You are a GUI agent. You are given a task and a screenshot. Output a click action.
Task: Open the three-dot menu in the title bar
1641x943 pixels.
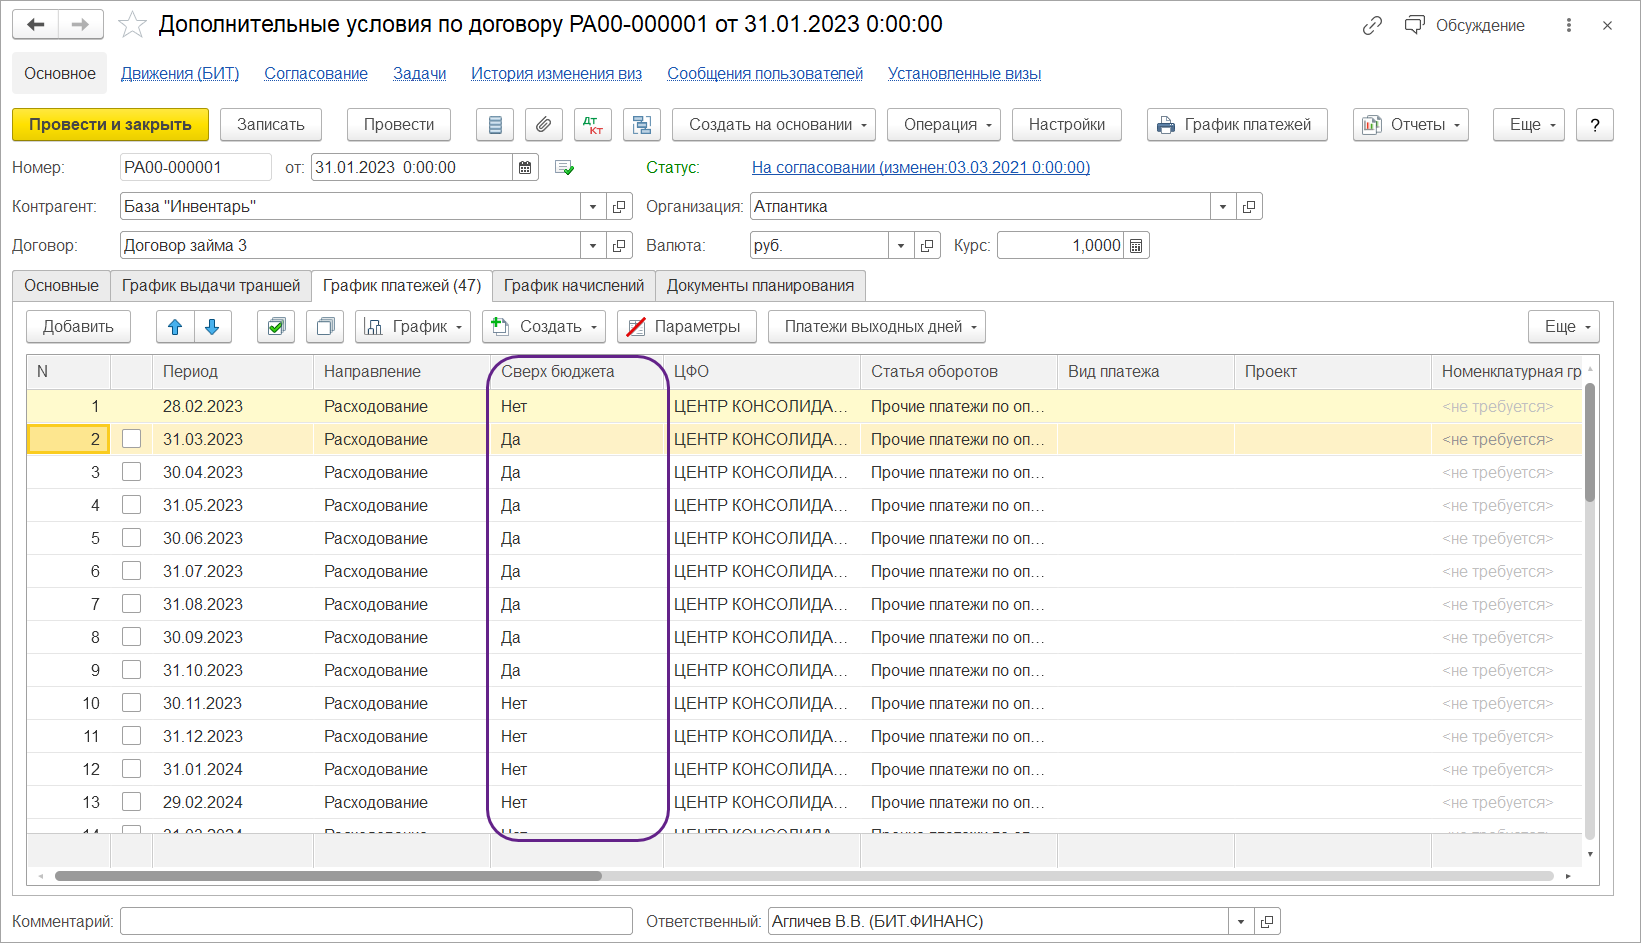point(1568,26)
